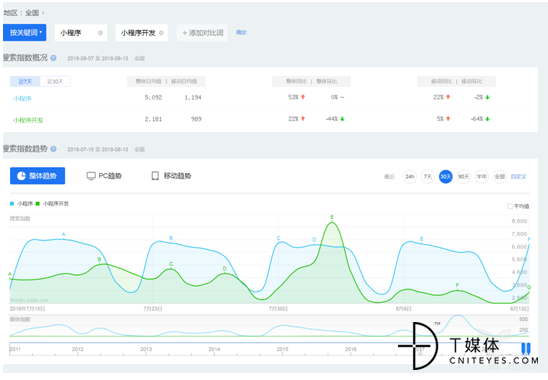The width and height of the screenshot is (548, 380).
Task: Click the 整体同比 column header
Action: click(296, 81)
